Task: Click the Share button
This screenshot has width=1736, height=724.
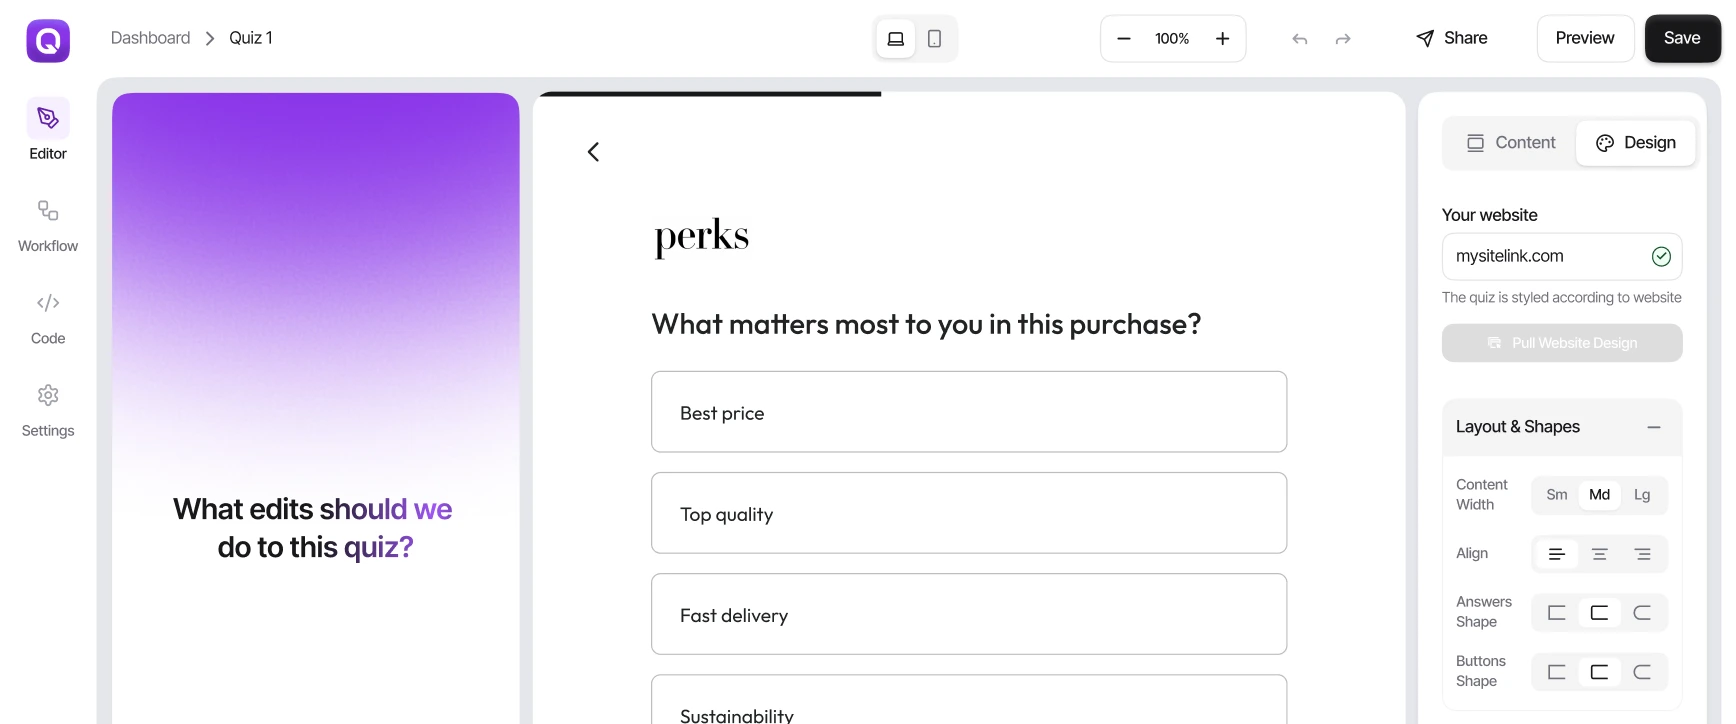Action: (1452, 38)
